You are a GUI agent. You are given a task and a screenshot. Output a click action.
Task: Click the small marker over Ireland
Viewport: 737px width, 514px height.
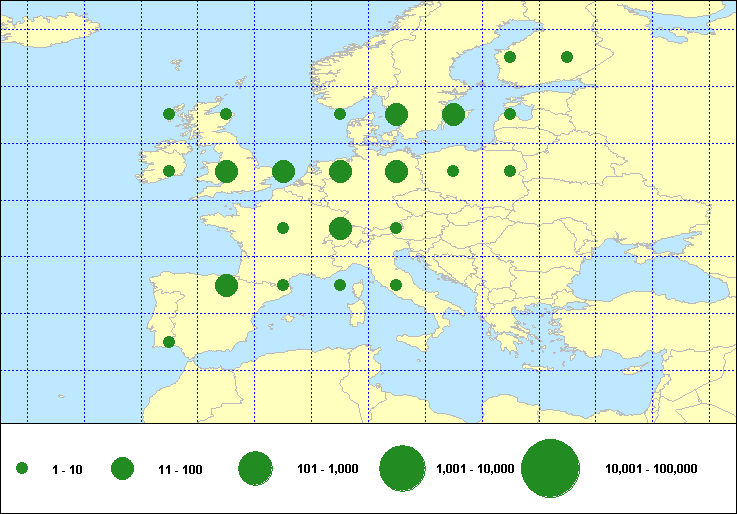169,171
